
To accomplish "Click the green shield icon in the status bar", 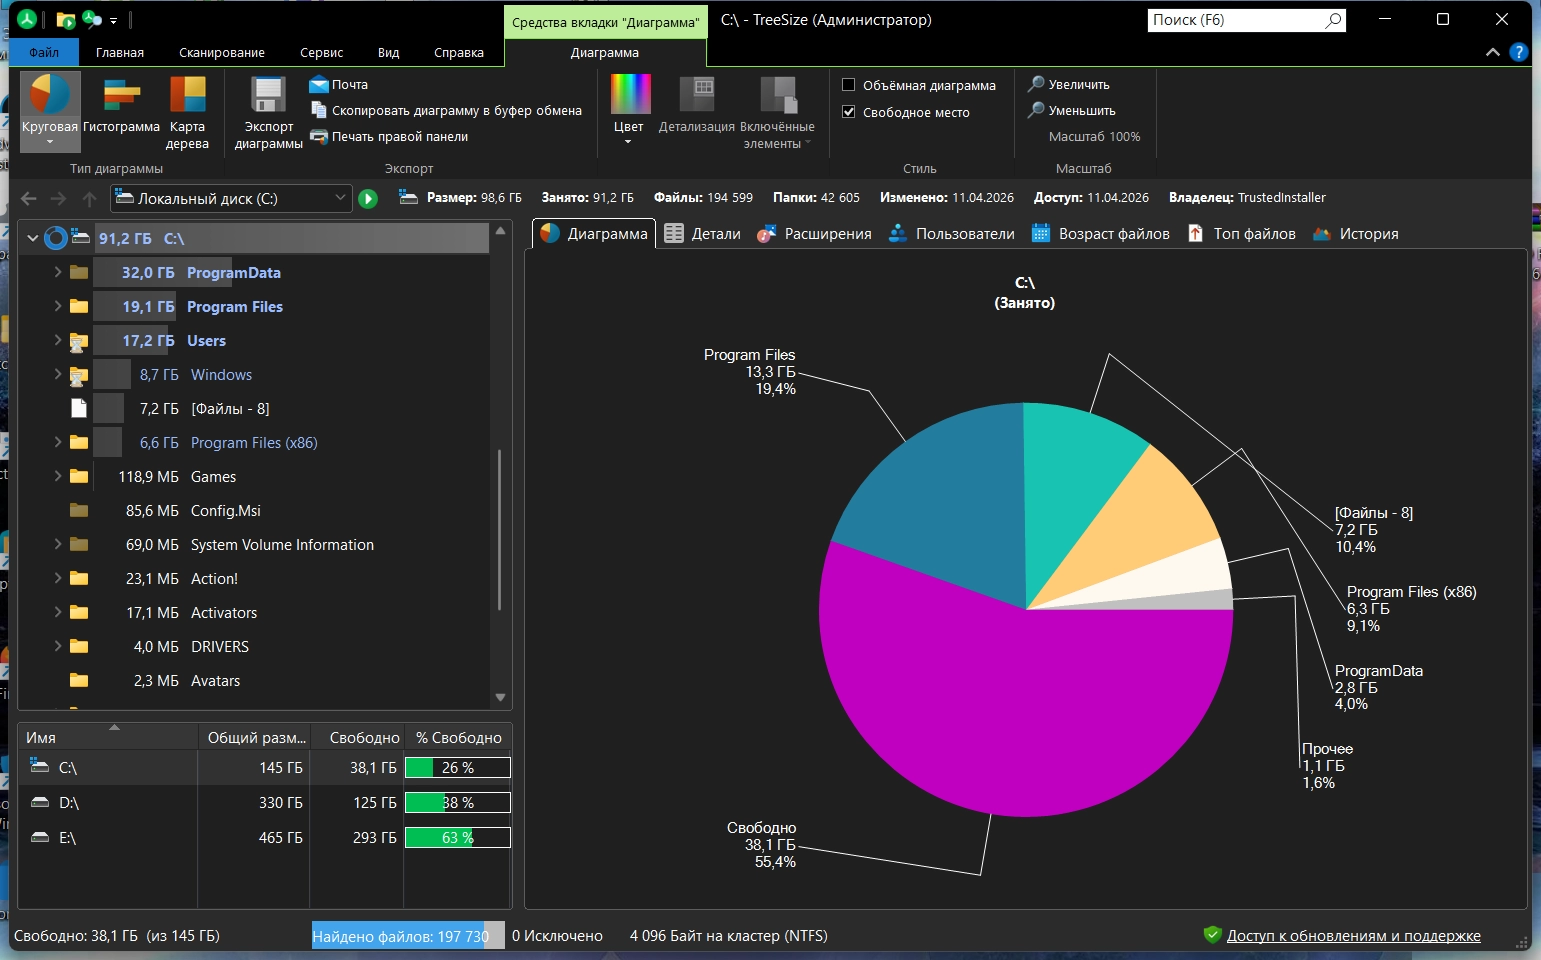I will [x=1213, y=935].
